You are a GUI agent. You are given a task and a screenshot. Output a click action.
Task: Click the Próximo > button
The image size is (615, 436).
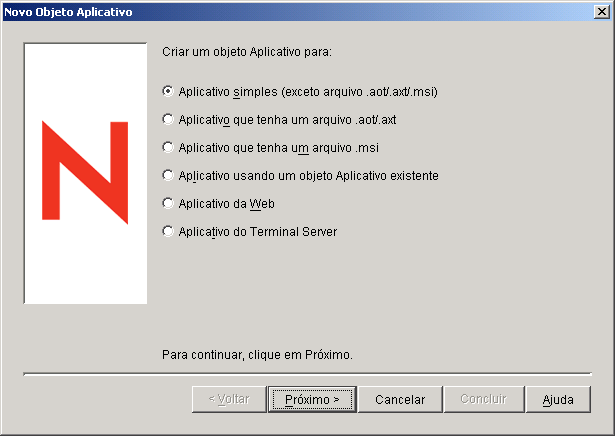[x=312, y=399]
